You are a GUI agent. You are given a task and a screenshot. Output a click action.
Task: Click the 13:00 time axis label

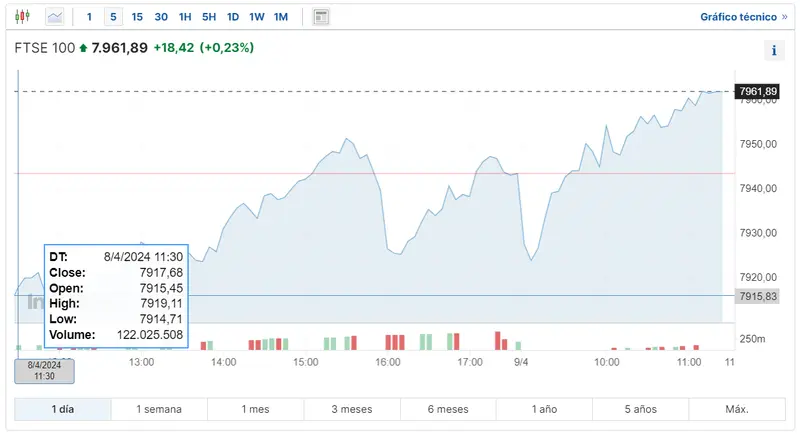(x=141, y=362)
